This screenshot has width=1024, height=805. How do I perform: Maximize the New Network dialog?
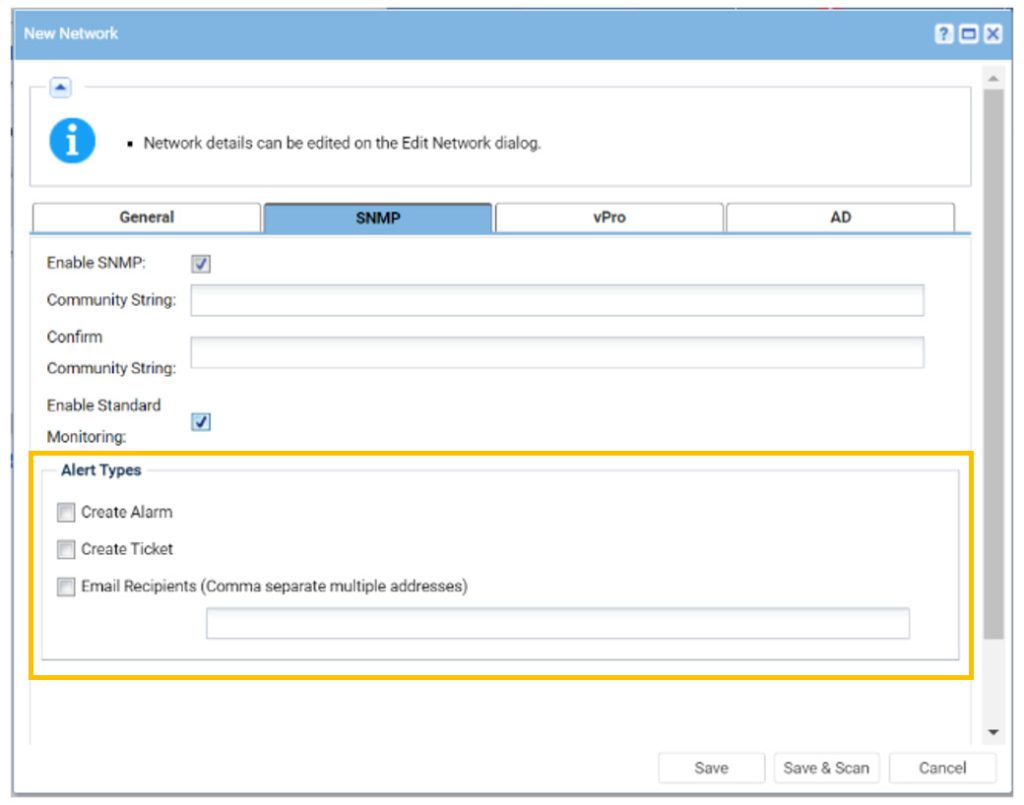pyautogui.click(x=968, y=33)
